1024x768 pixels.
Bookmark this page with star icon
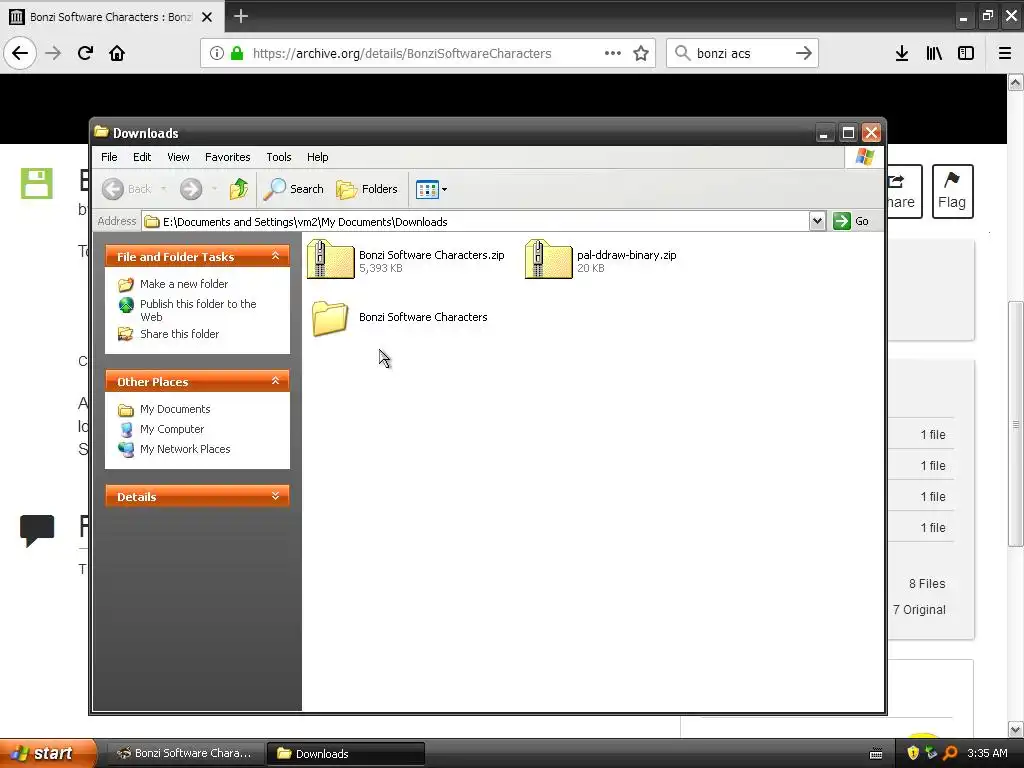pyautogui.click(x=641, y=53)
